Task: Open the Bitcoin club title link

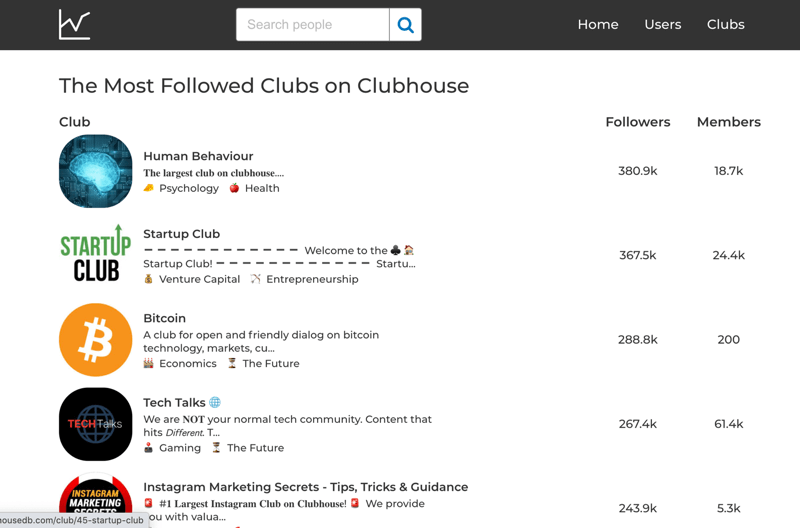Action: click(164, 318)
